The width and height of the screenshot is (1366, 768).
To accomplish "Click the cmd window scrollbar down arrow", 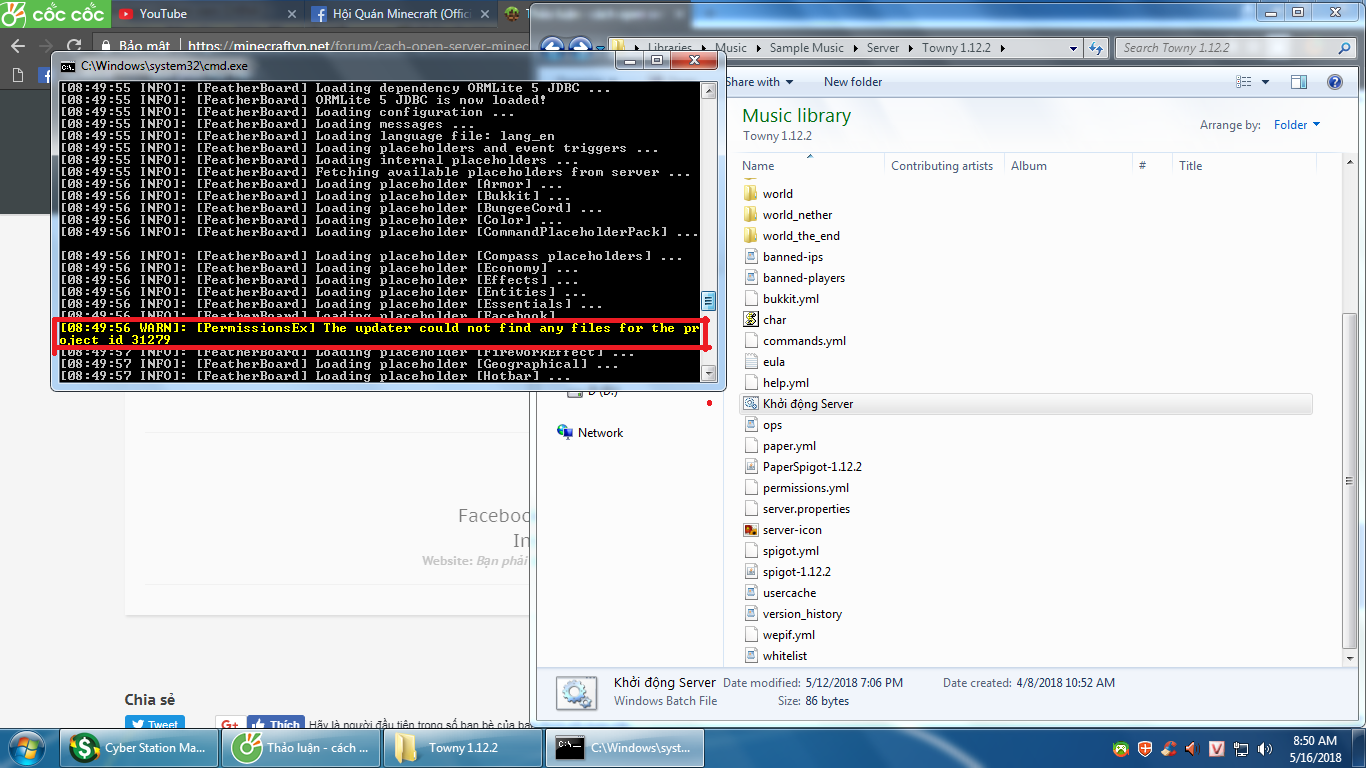I will (x=709, y=374).
